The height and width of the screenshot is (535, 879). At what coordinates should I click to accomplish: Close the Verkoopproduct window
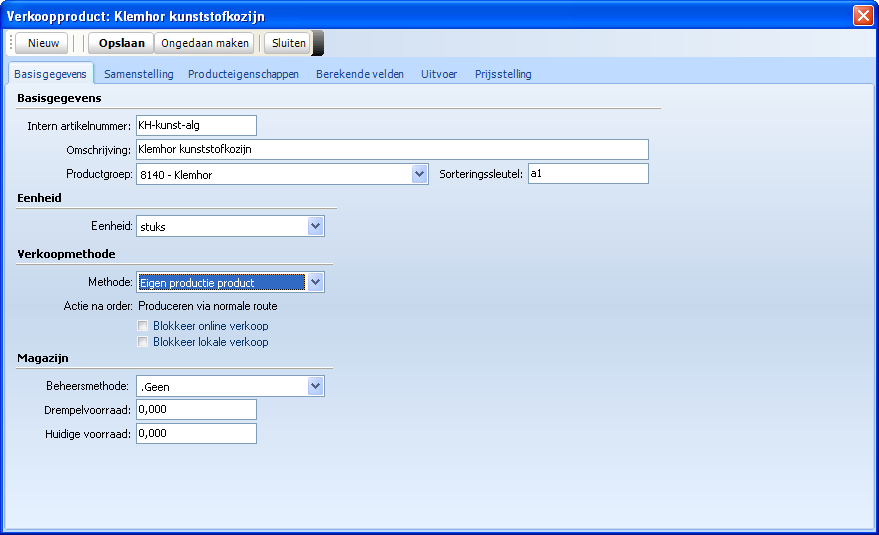click(x=863, y=15)
